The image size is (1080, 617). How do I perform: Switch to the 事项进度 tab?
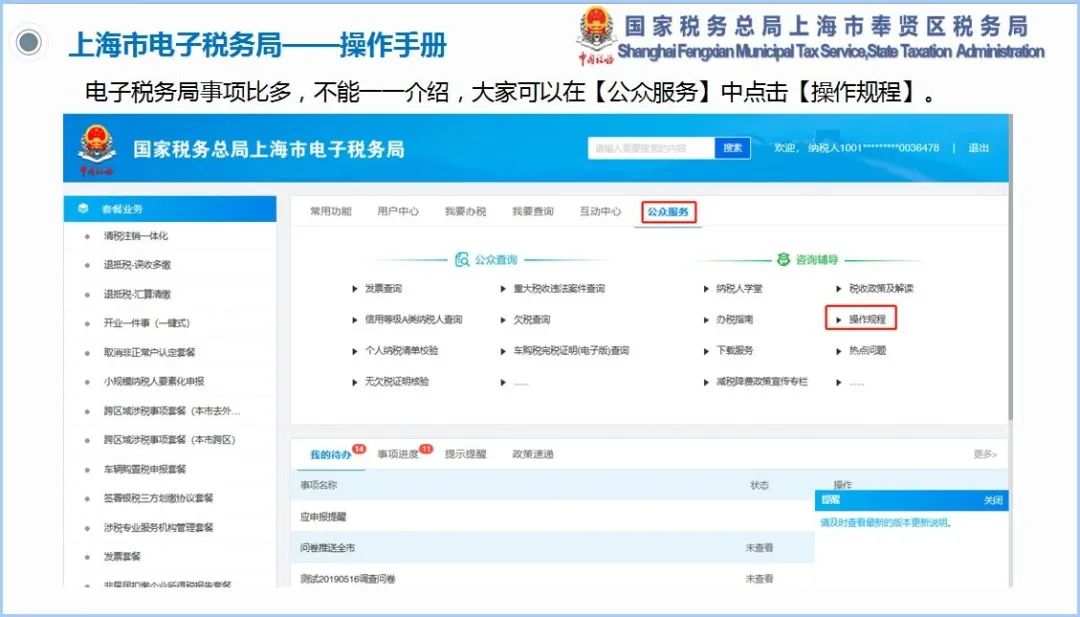click(x=397, y=454)
